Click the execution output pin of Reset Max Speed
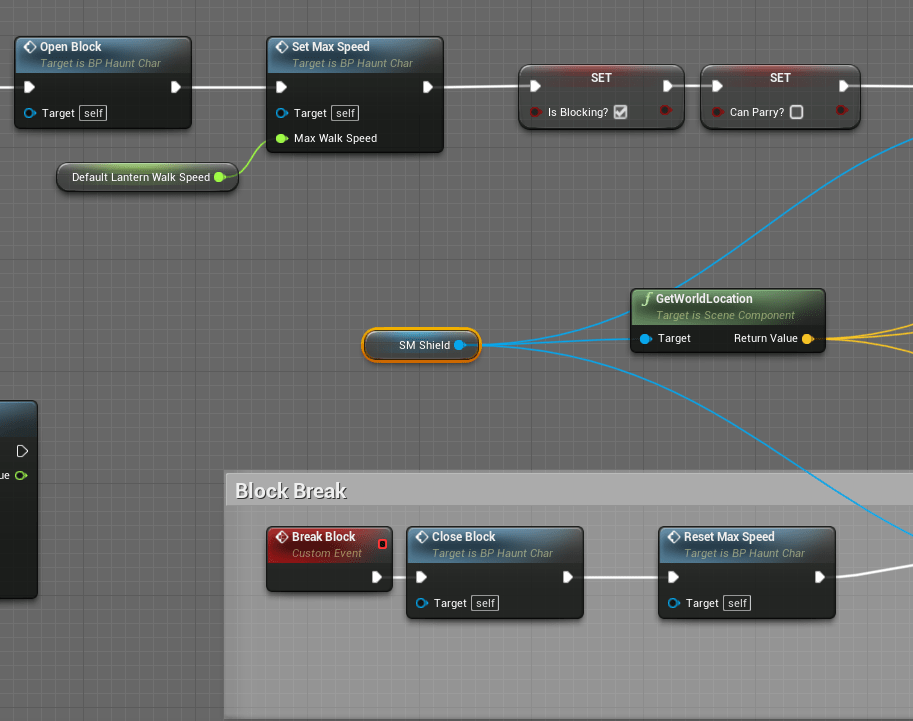 (820, 577)
